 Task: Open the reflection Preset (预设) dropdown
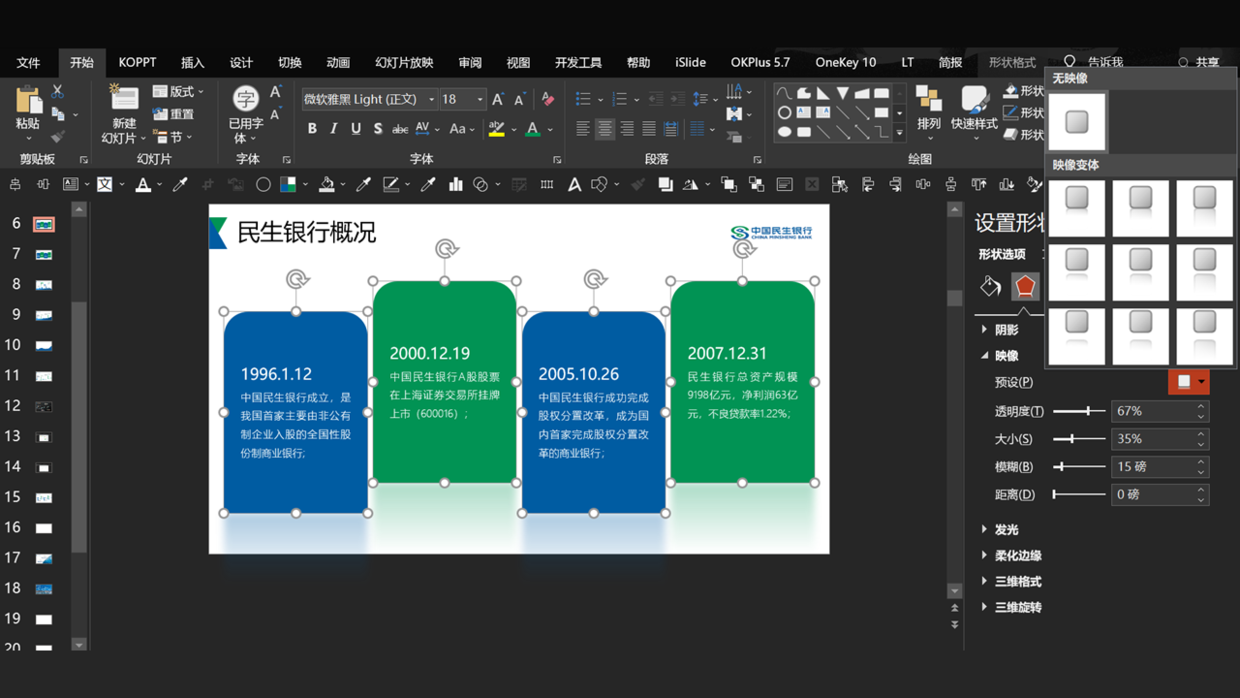click(1188, 382)
